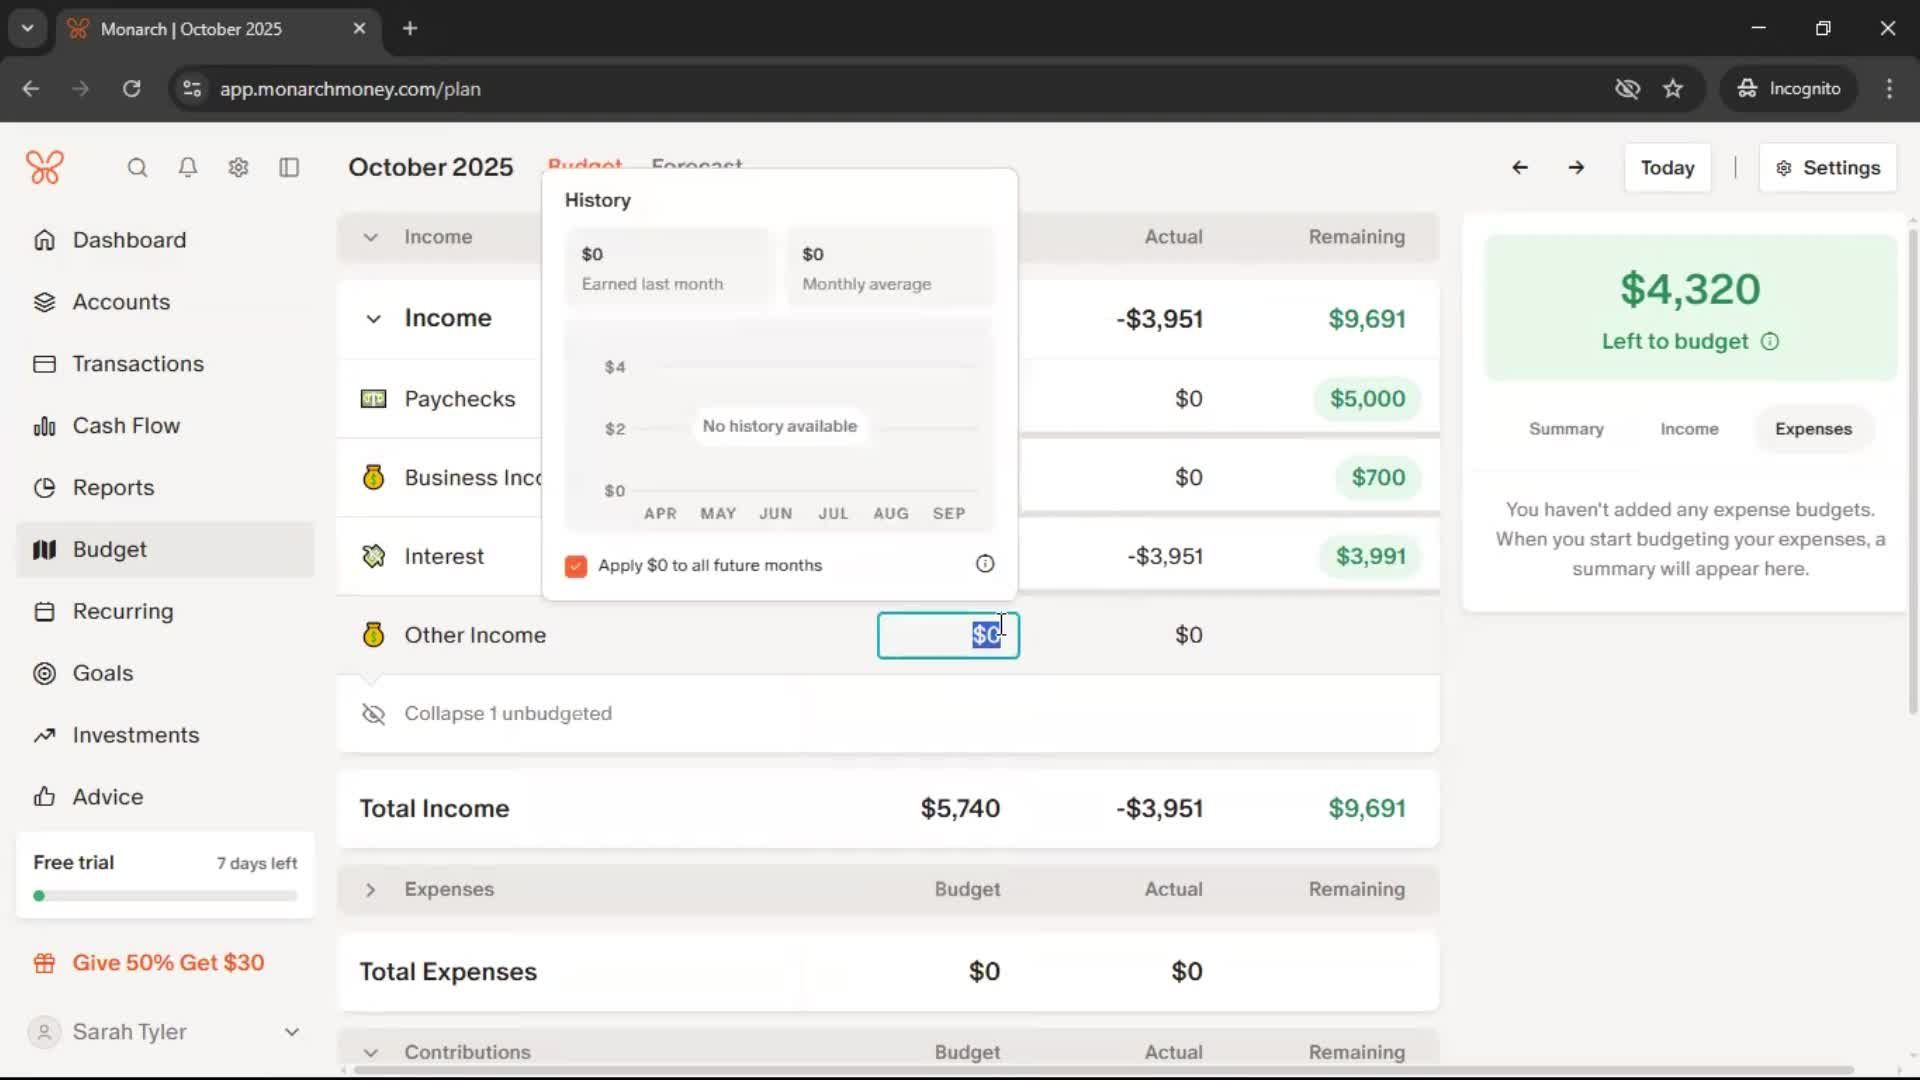1920x1080 pixels.
Task: Click the Today button
Action: coord(1667,168)
